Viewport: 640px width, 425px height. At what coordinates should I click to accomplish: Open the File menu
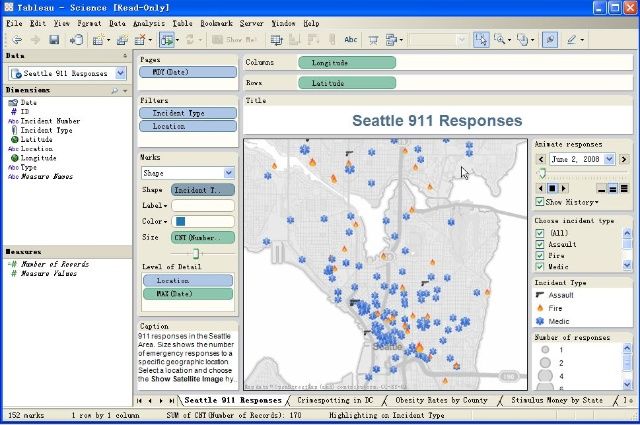(x=14, y=23)
